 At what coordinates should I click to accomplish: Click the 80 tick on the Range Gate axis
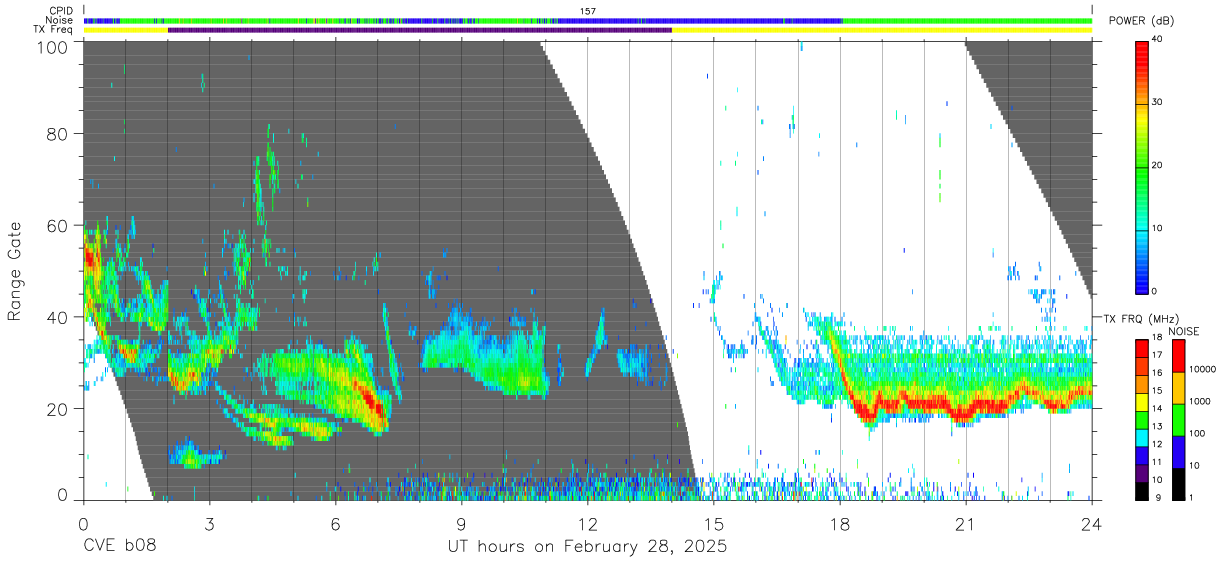pyautogui.click(x=58, y=133)
